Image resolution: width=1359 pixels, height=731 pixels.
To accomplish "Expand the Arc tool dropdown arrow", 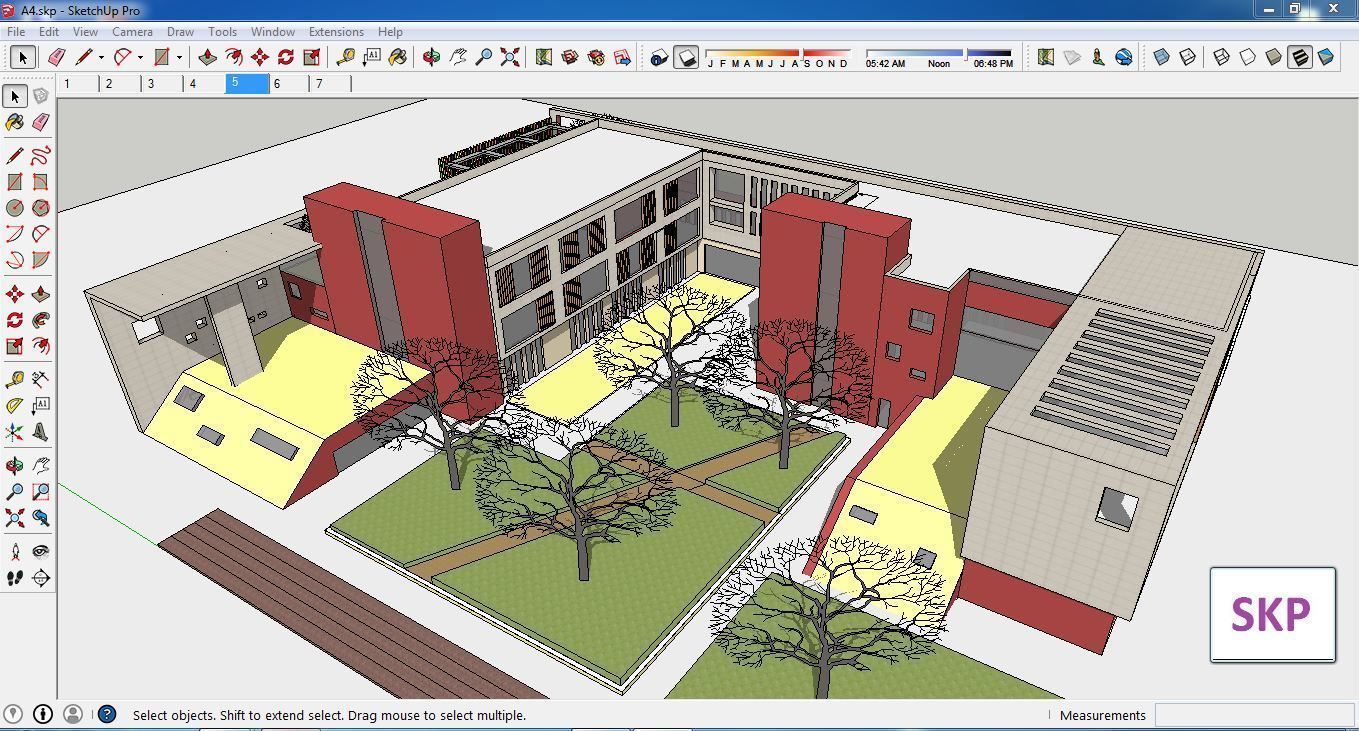I will [x=140, y=57].
